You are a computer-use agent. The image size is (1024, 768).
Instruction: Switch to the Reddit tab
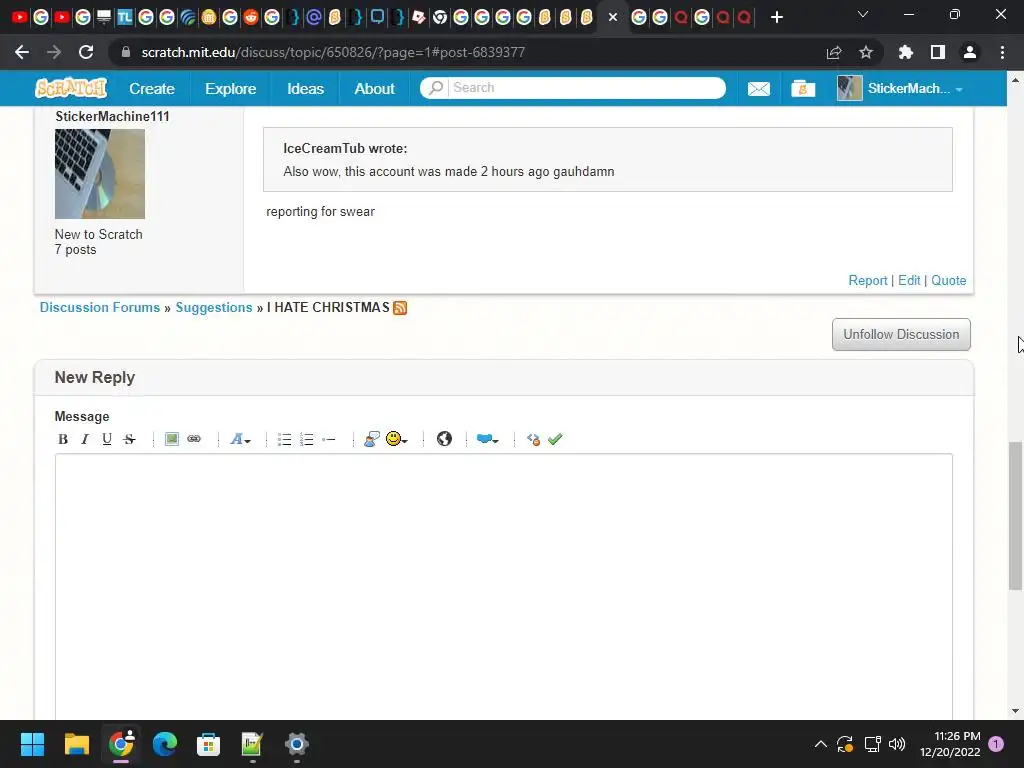(250, 17)
